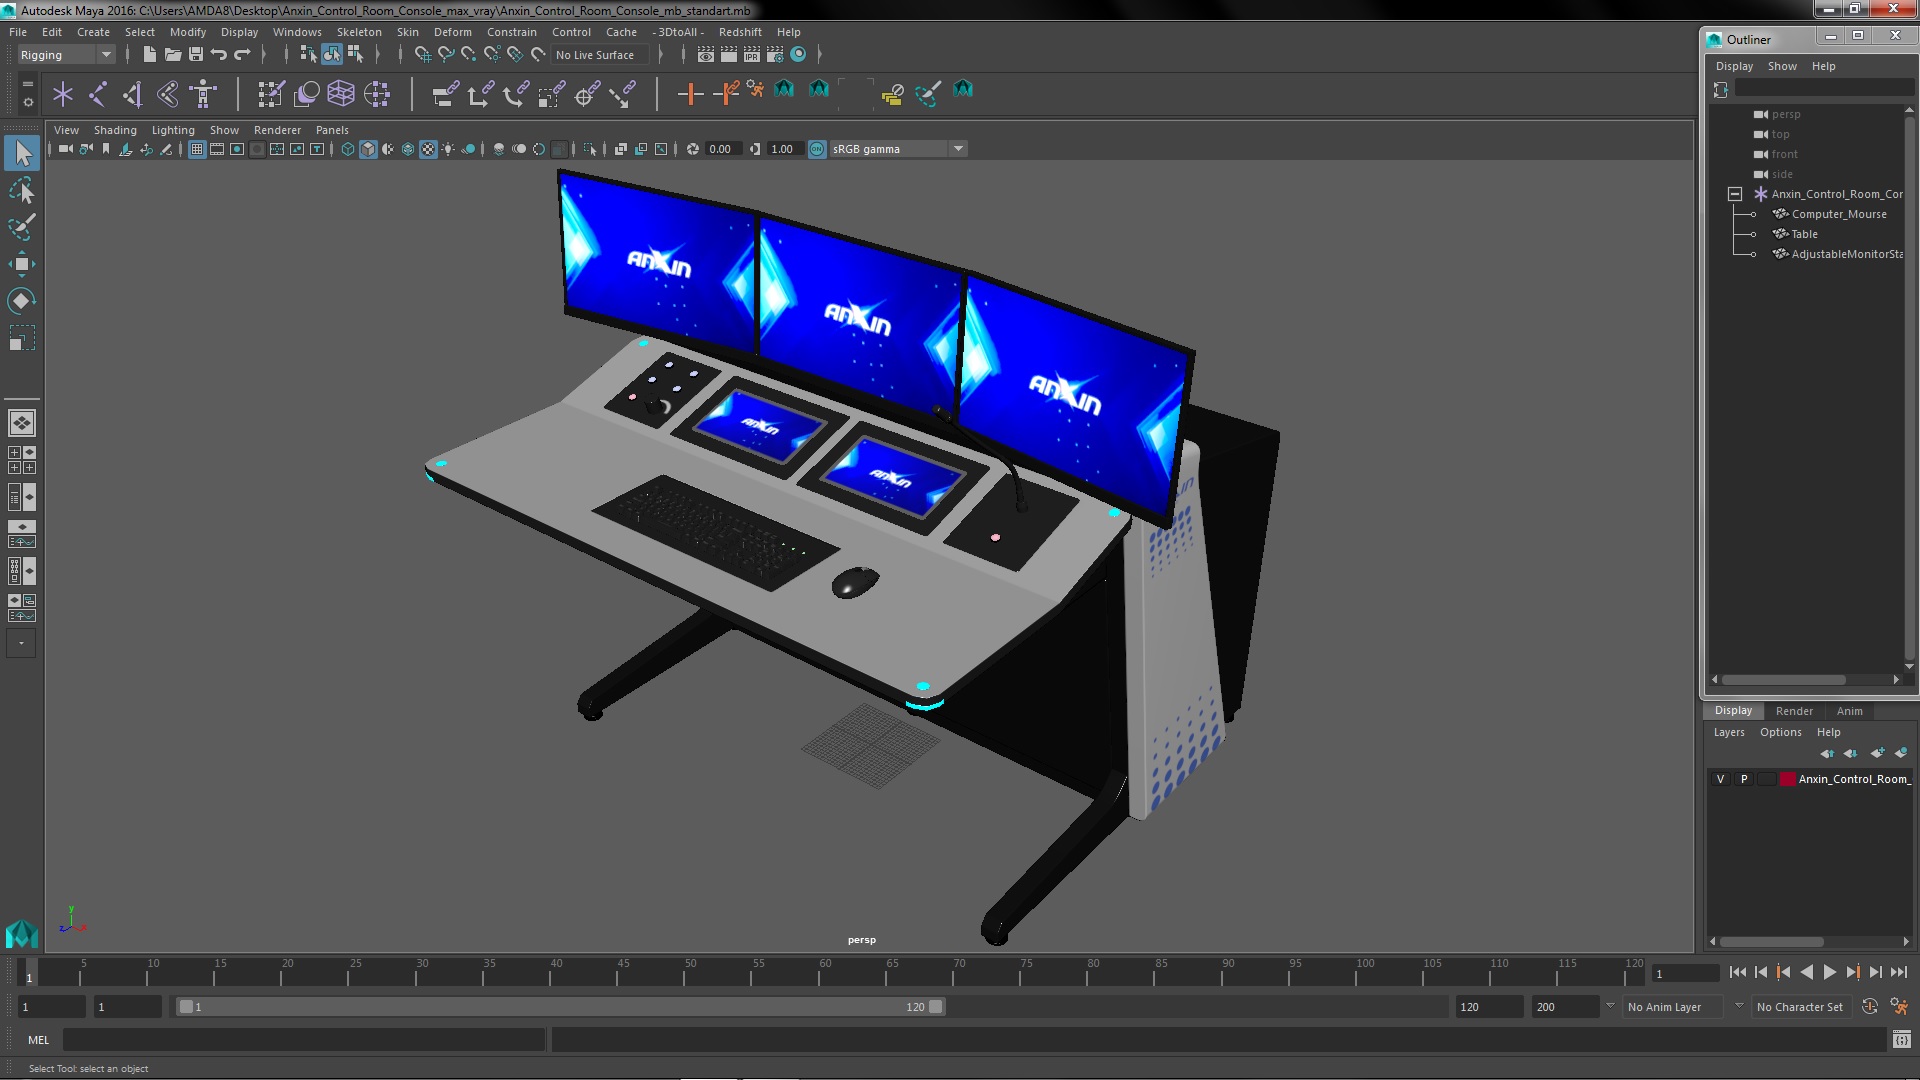Image resolution: width=1920 pixels, height=1080 pixels.
Task: Toggle the sRGB color management ON button
Action: 817,149
